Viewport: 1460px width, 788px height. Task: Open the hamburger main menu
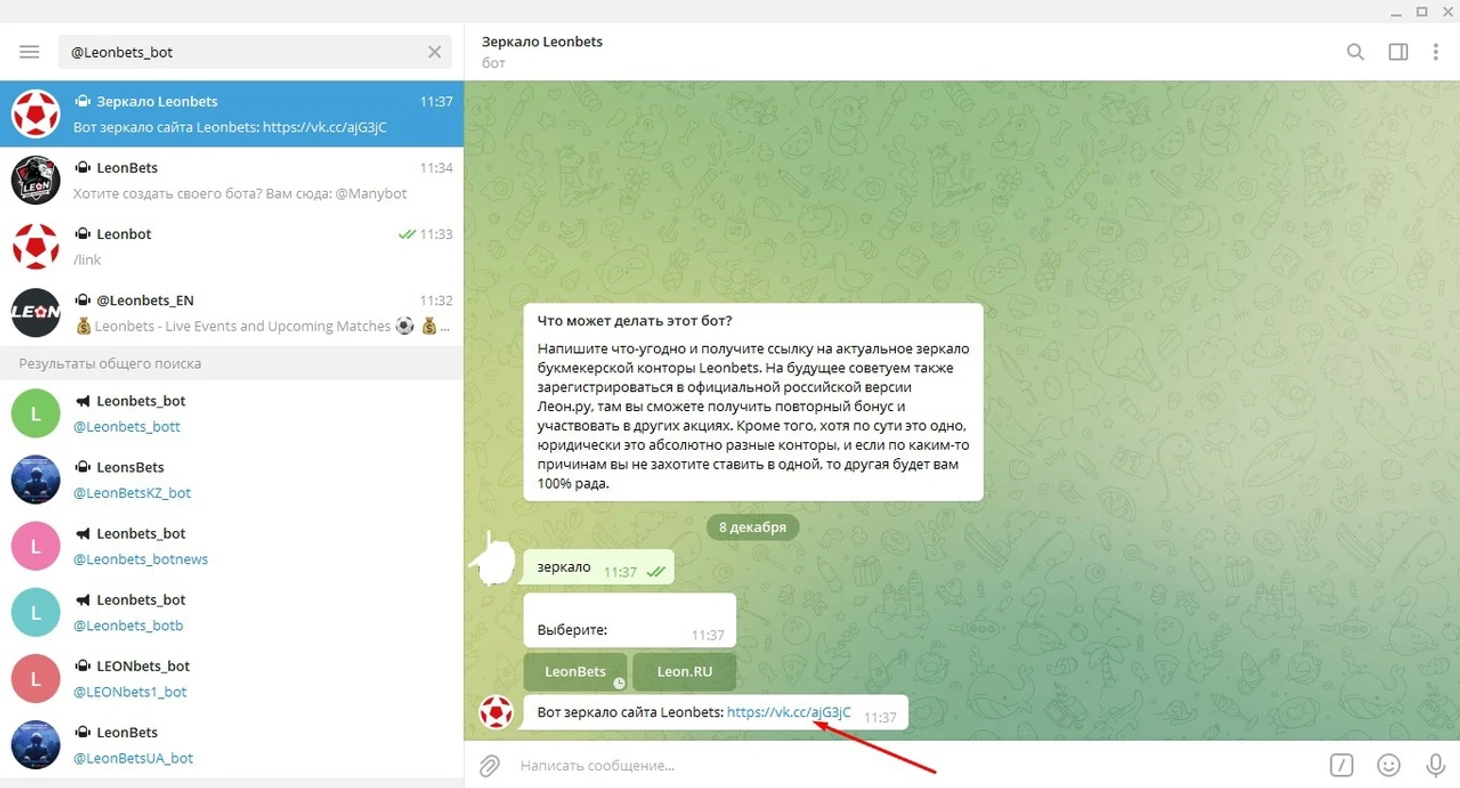click(29, 52)
